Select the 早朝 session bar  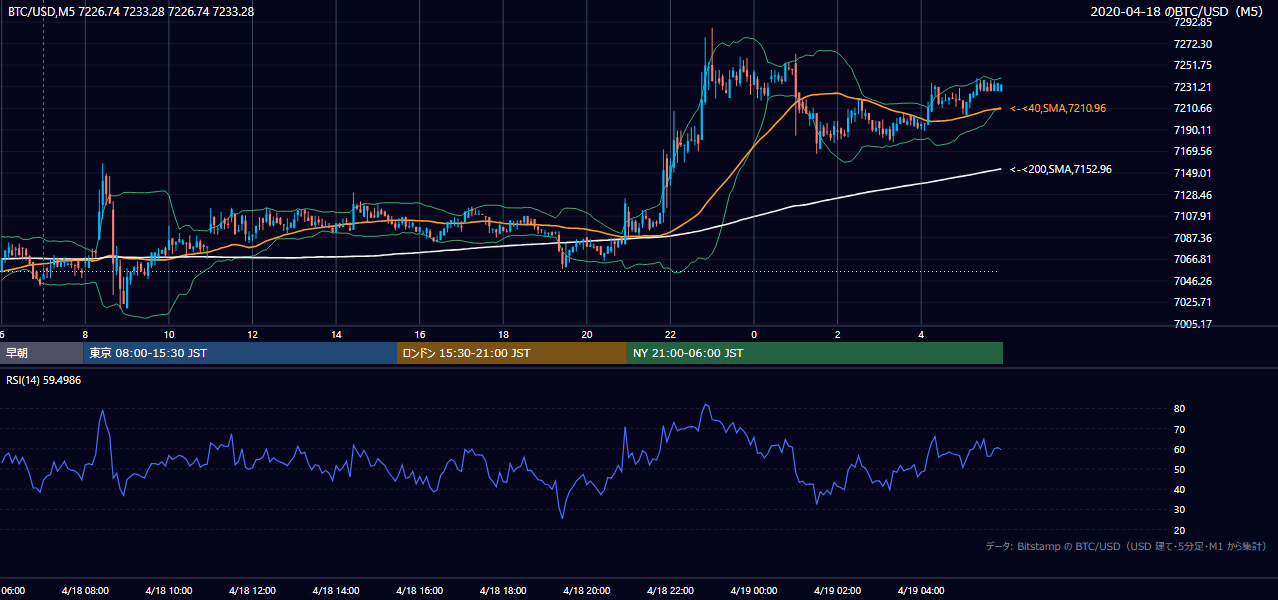pos(42,353)
